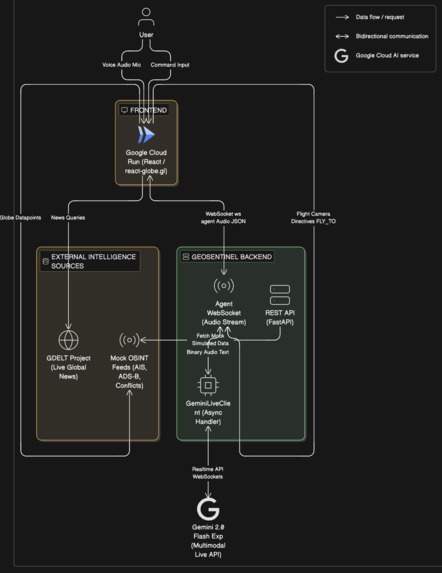The width and height of the screenshot is (442, 573).
Task: Select the data flow arrow legend icon
Action: coord(342,17)
